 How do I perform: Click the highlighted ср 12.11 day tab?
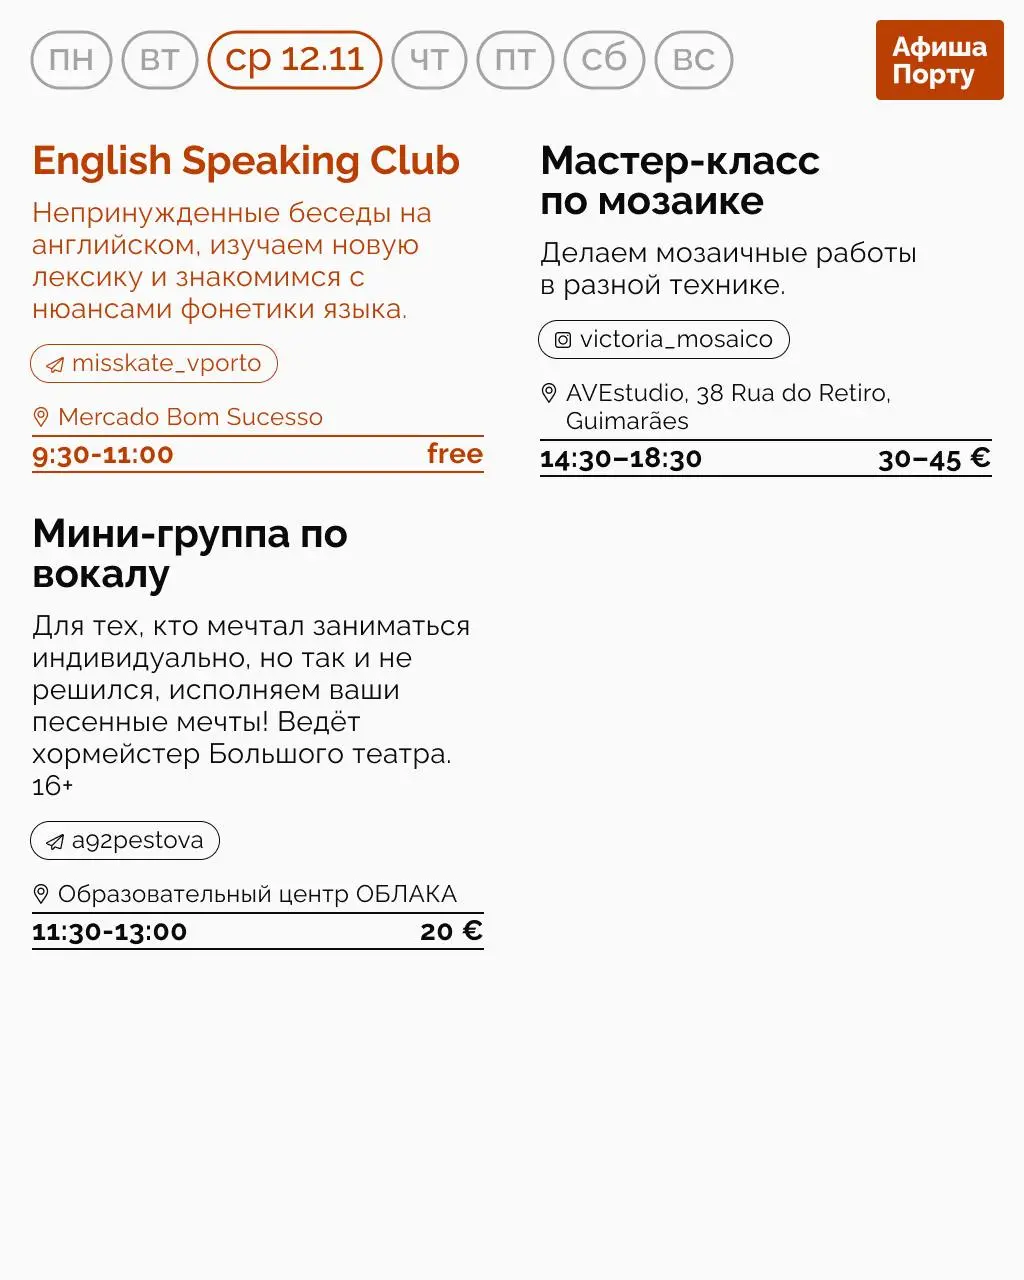coord(294,60)
